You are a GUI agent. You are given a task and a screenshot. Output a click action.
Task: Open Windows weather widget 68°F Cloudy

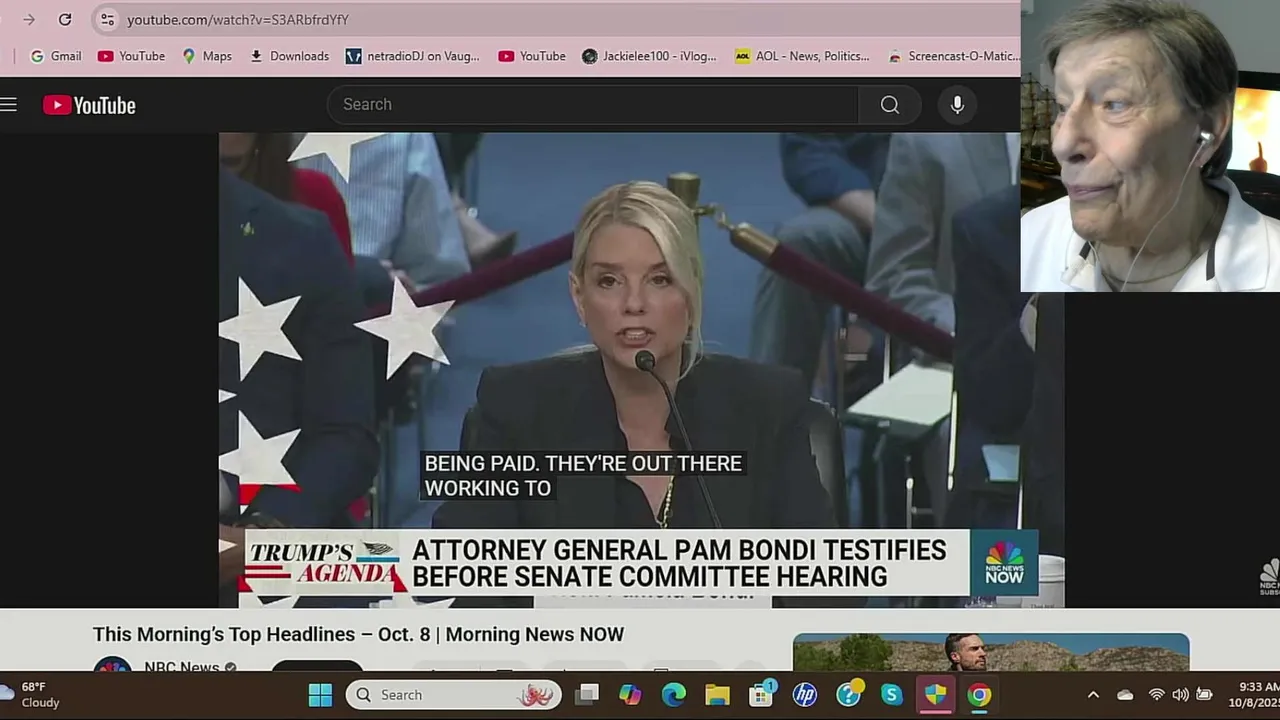[x=32, y=694]
